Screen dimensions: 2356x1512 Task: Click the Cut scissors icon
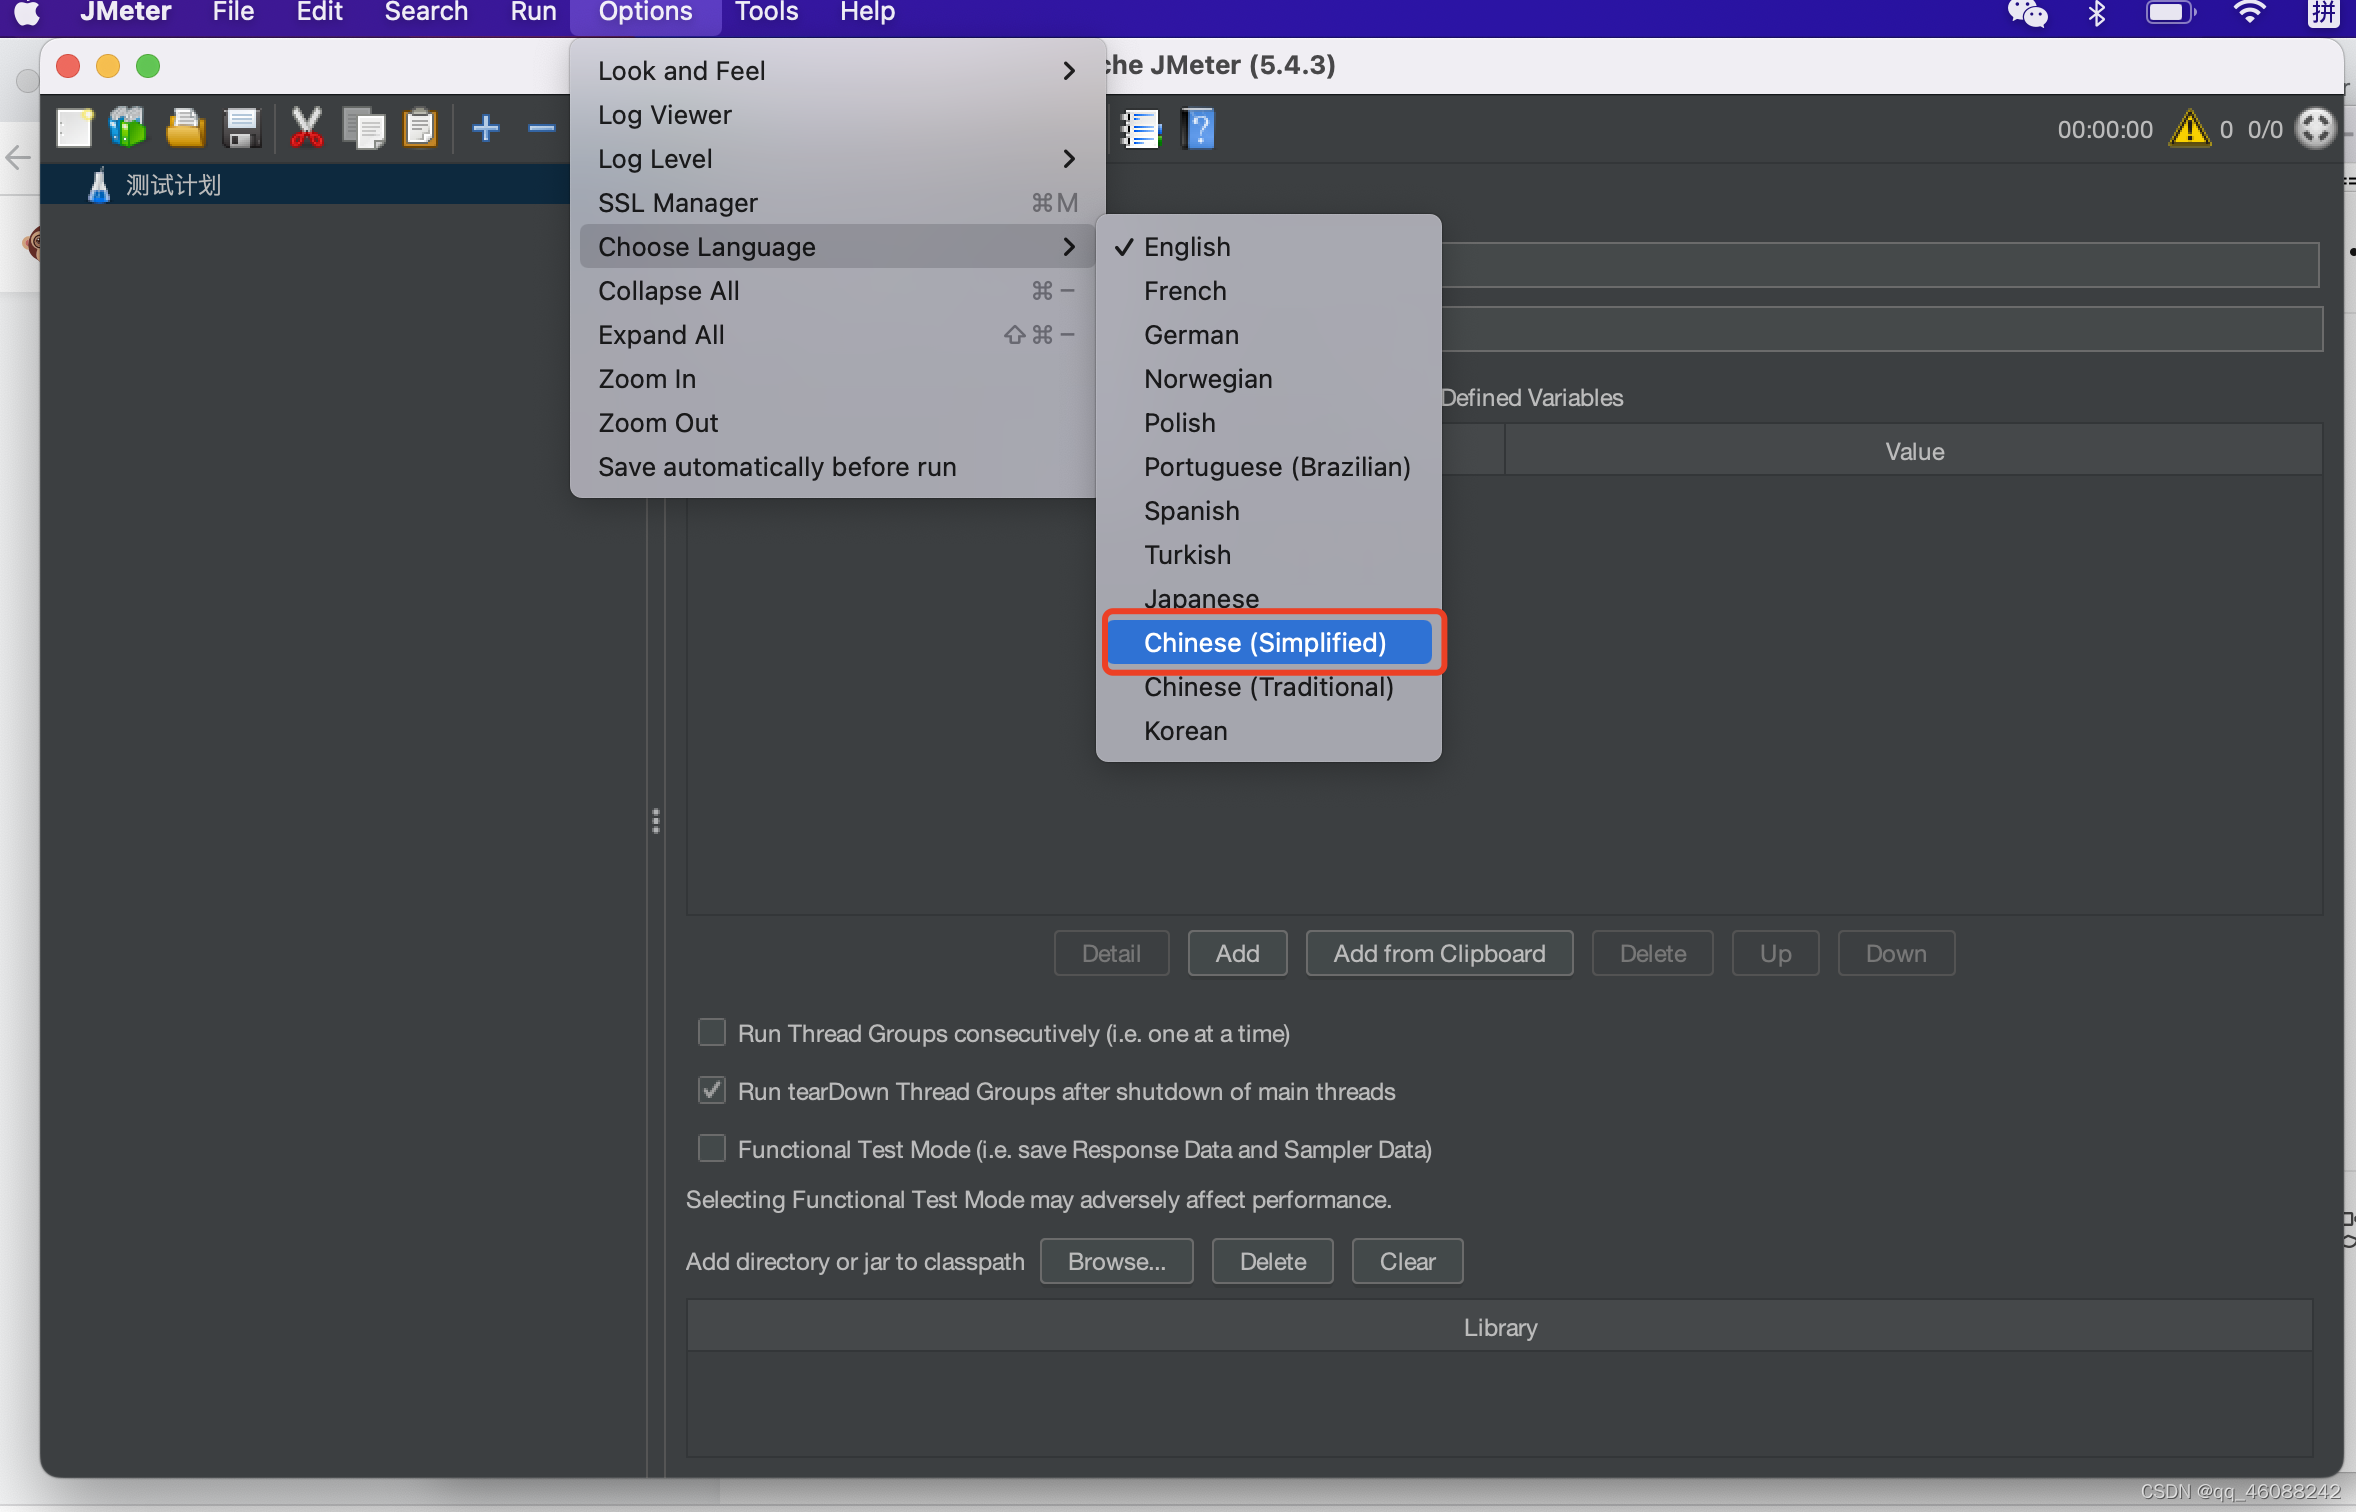tap(306, 128)
